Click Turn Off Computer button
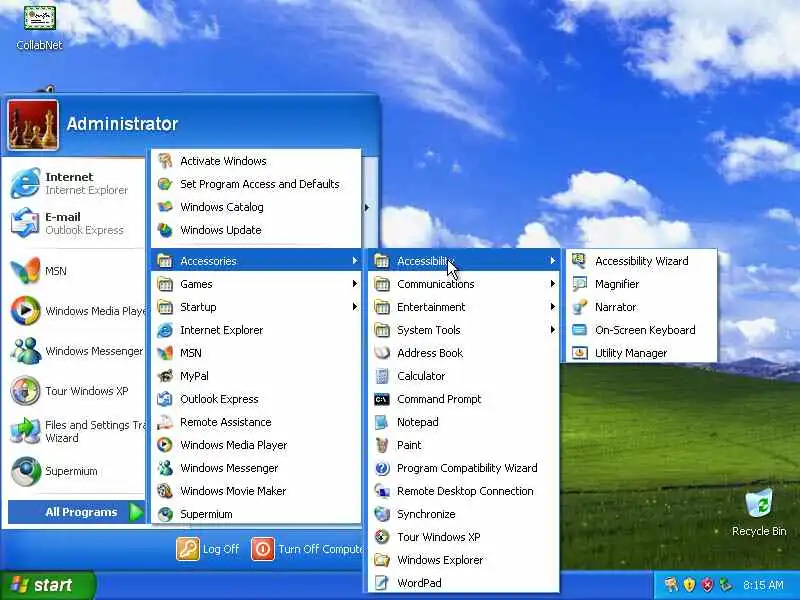The image size is (800, 600). [x=306, y=549]
